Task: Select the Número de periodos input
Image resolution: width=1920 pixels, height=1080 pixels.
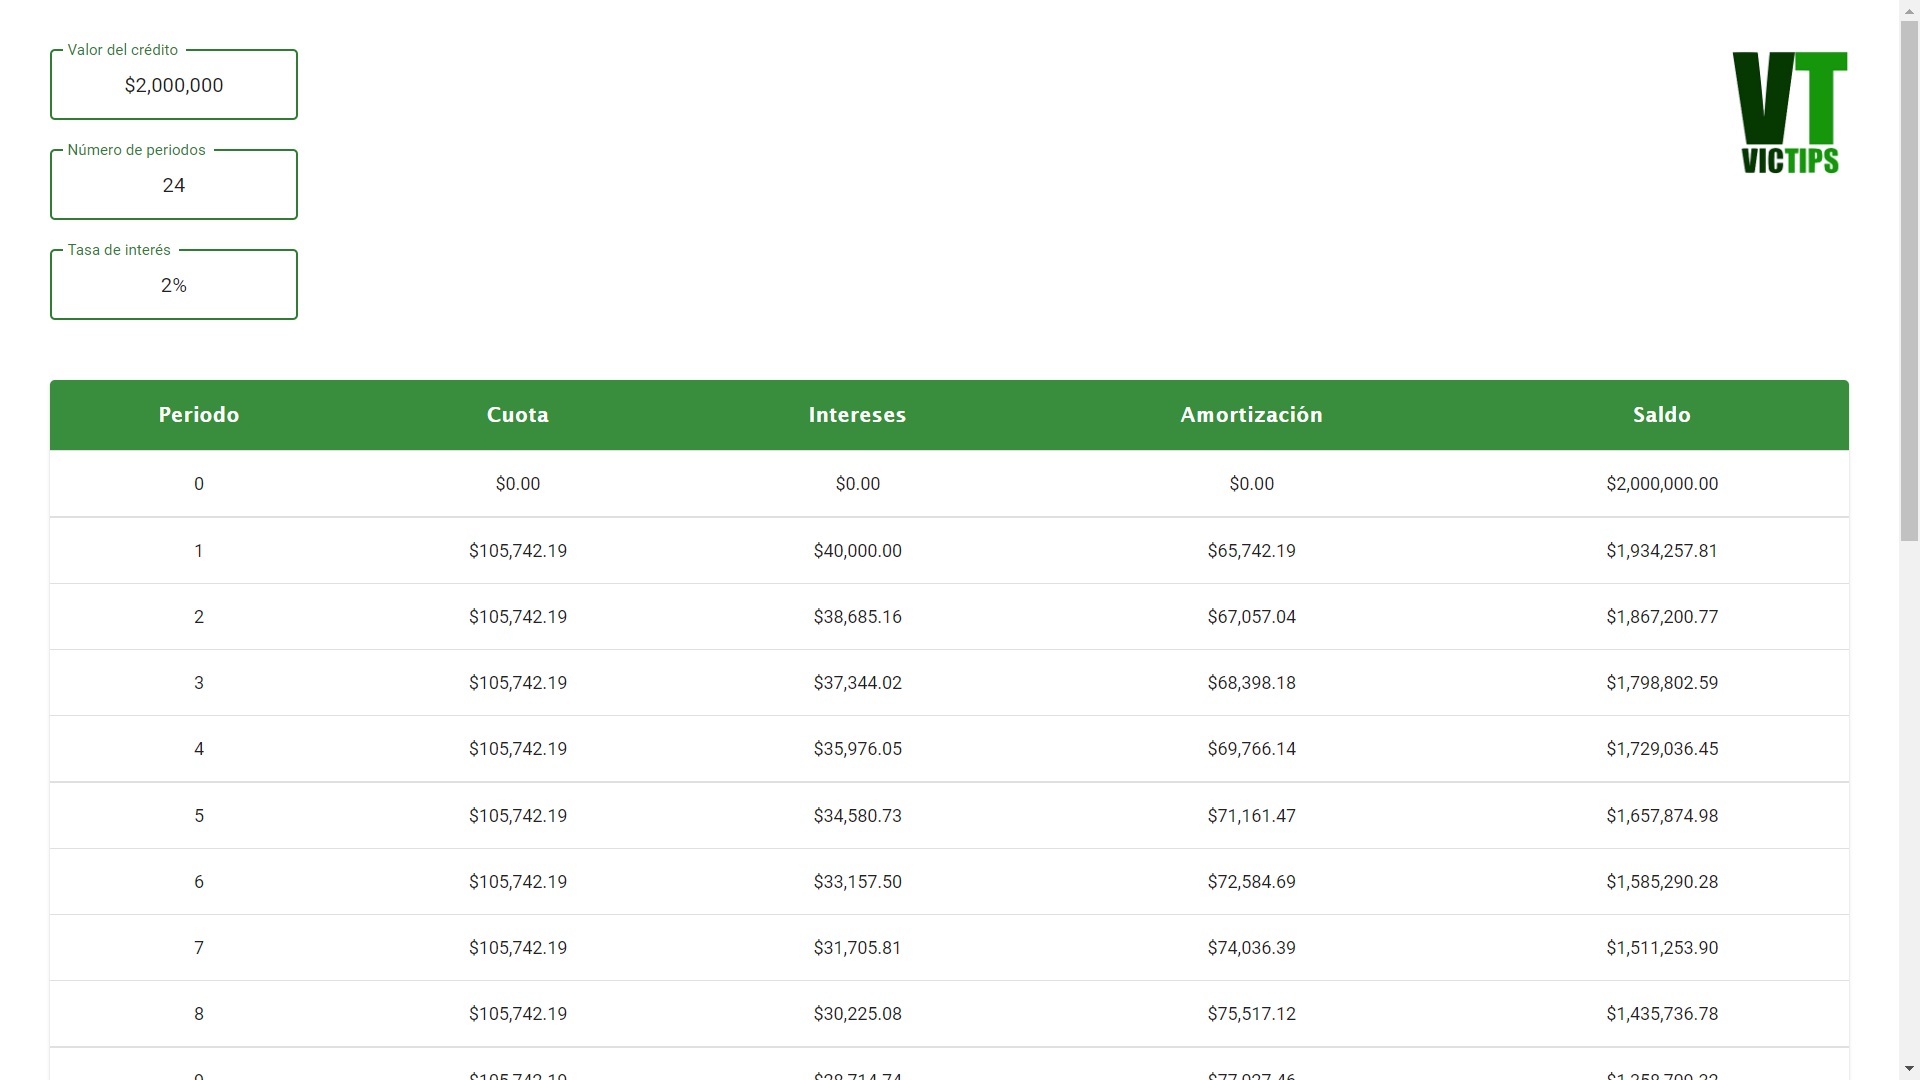Action: tap(173, 184)
